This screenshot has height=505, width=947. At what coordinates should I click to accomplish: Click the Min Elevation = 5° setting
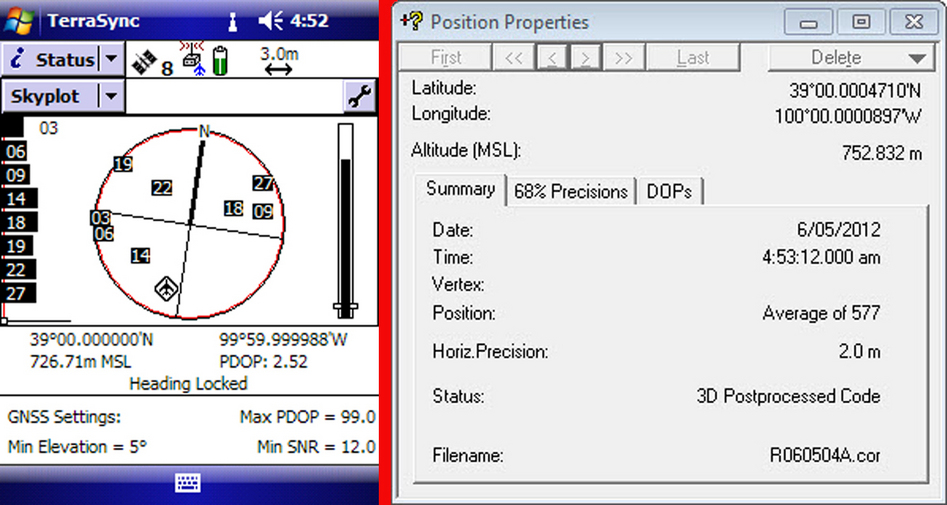[77, 447]
